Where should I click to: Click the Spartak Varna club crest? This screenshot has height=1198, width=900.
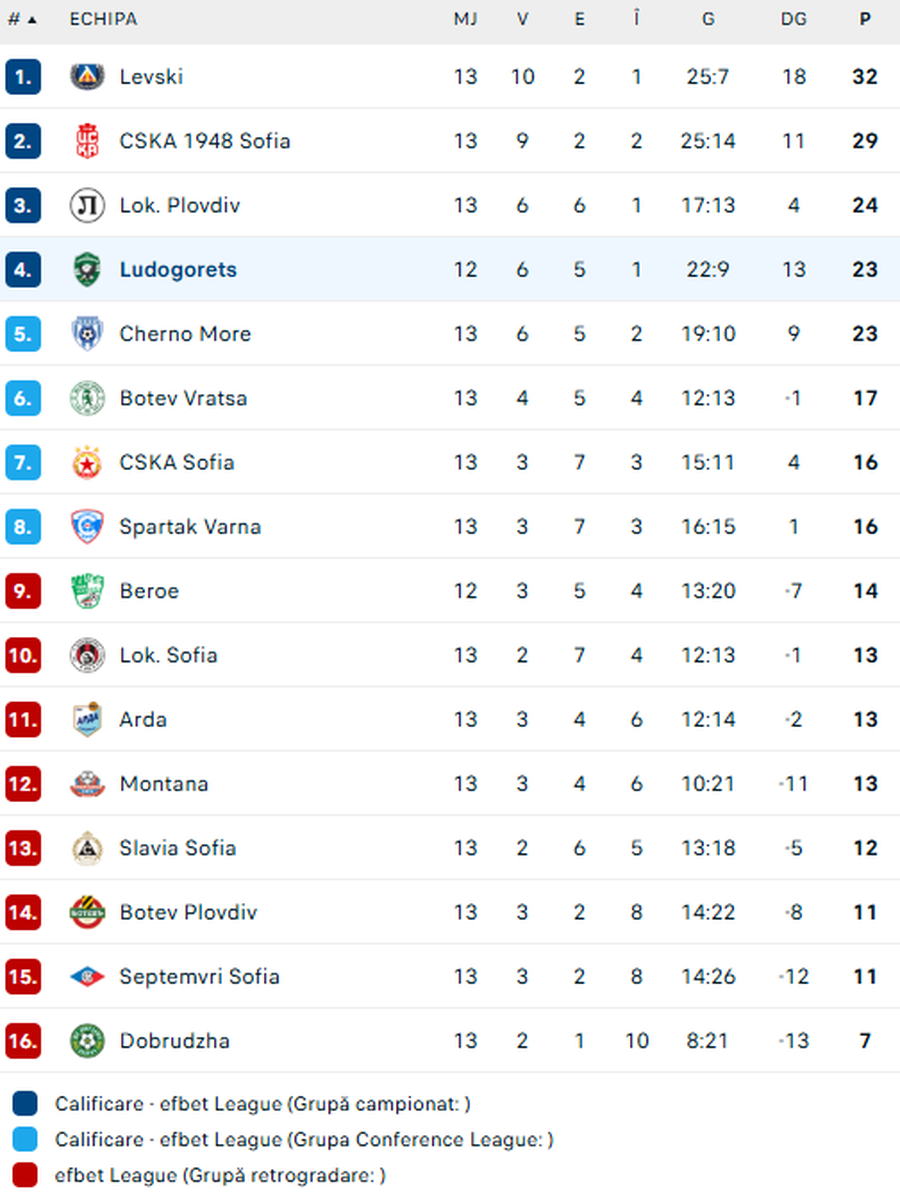click(87, 526)
